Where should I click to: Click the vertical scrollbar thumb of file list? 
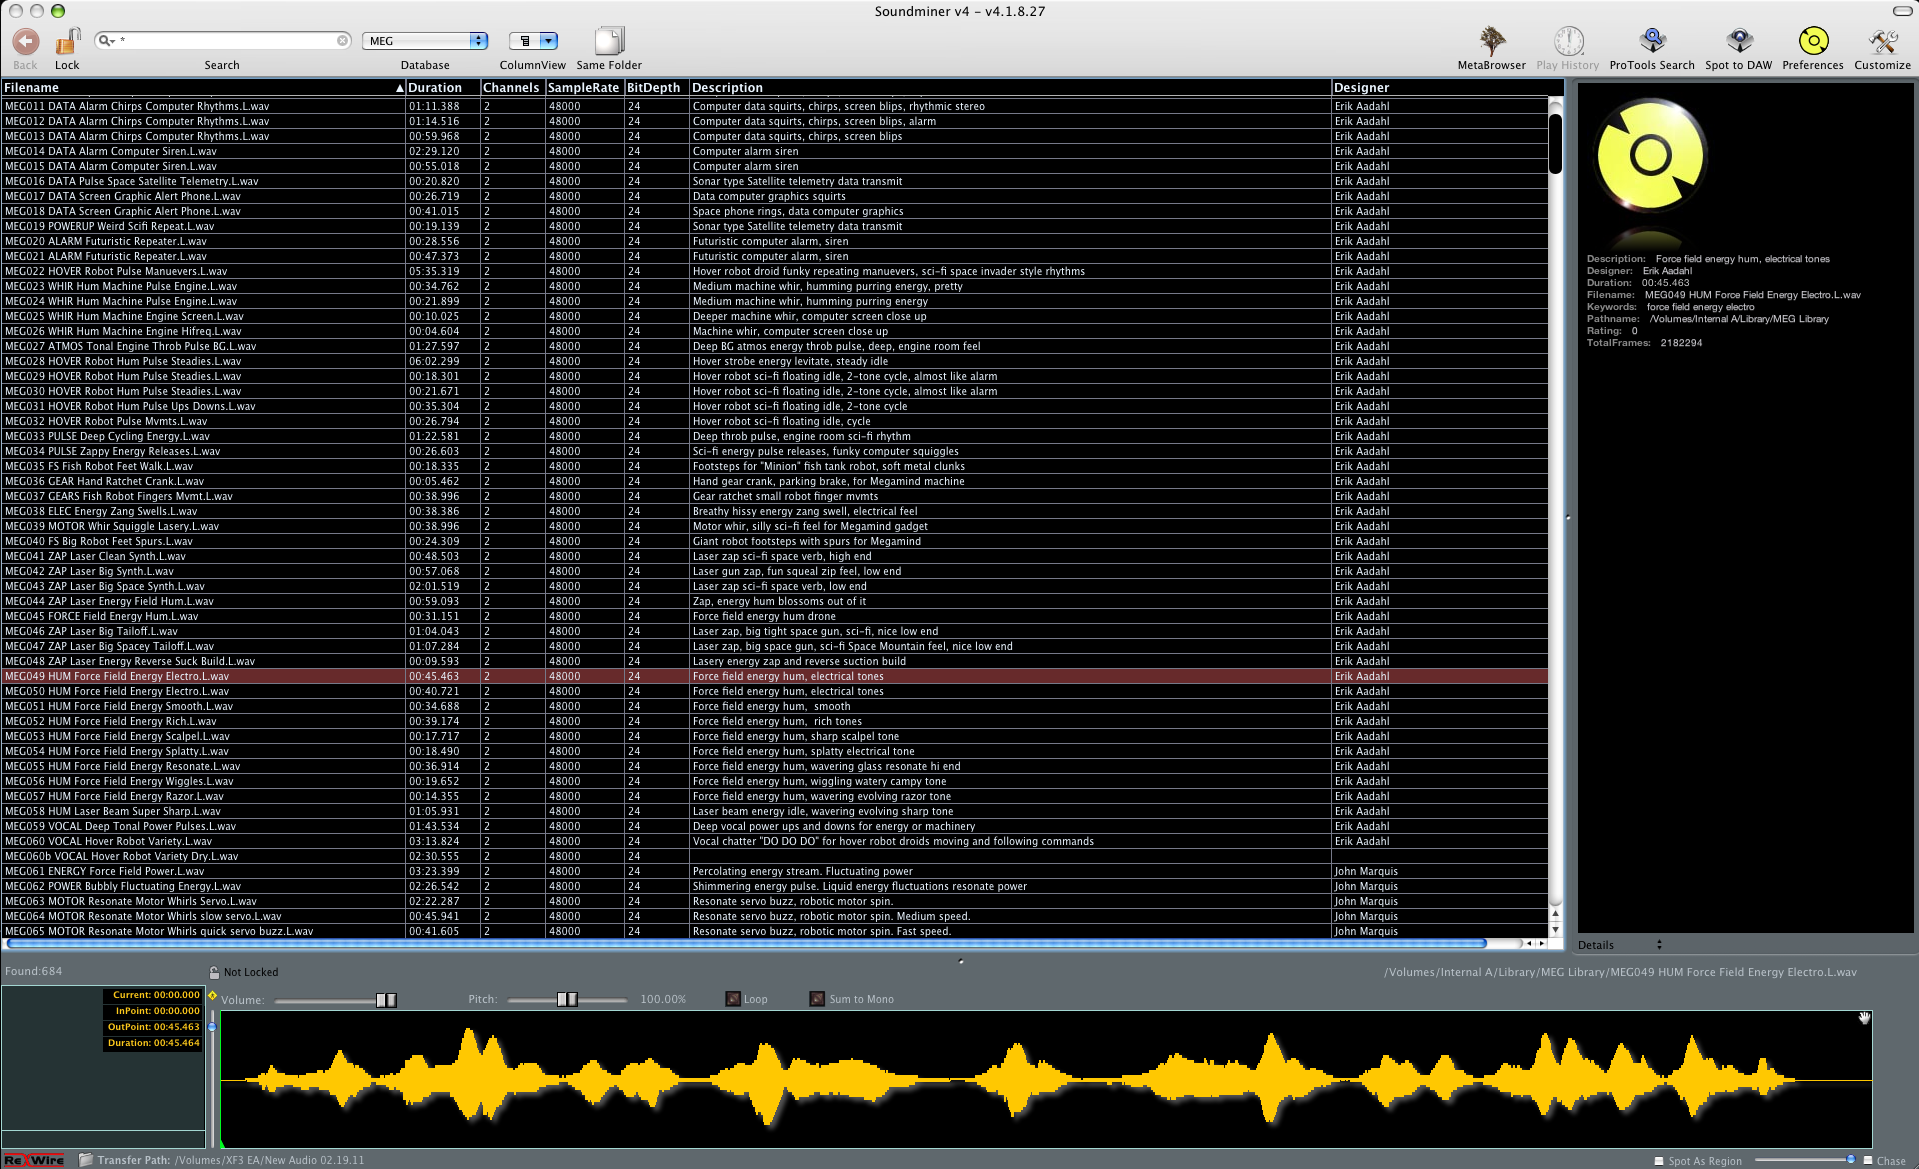point(1555,143)
